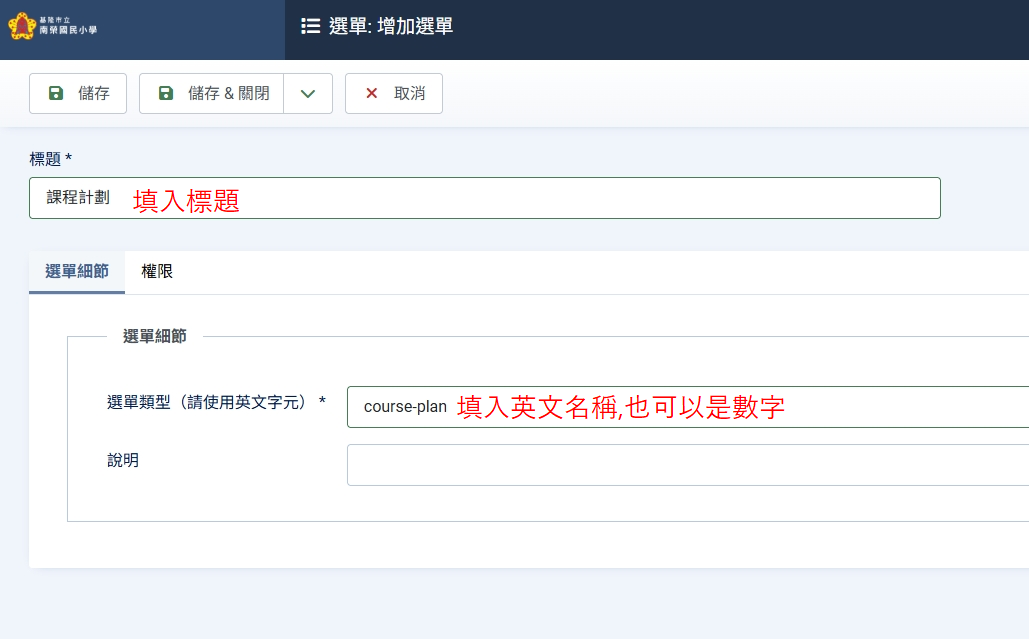Click the red X icon on 取消
Image resolution: width=1029 pixels, height=639 pixels.
[372, 93]
